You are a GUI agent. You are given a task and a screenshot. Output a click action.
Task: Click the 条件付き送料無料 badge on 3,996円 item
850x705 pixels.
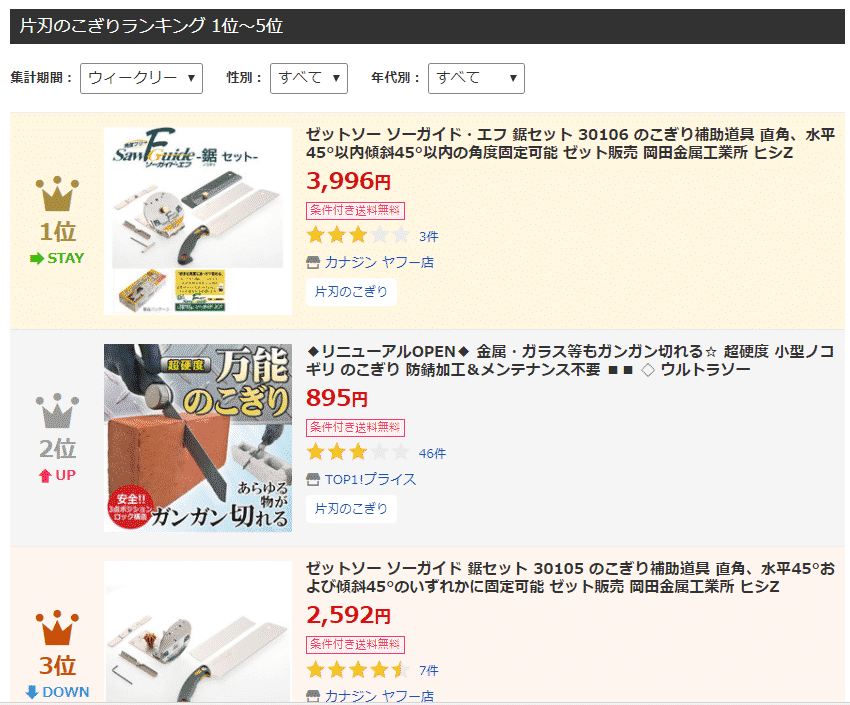[x=355, y=211]
